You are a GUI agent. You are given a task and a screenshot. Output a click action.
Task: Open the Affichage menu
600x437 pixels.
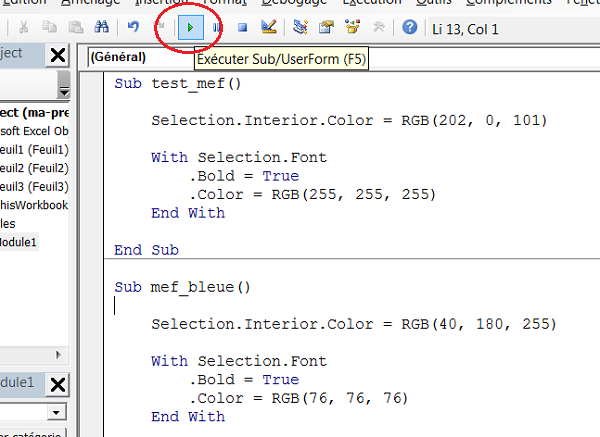(91, 2)
